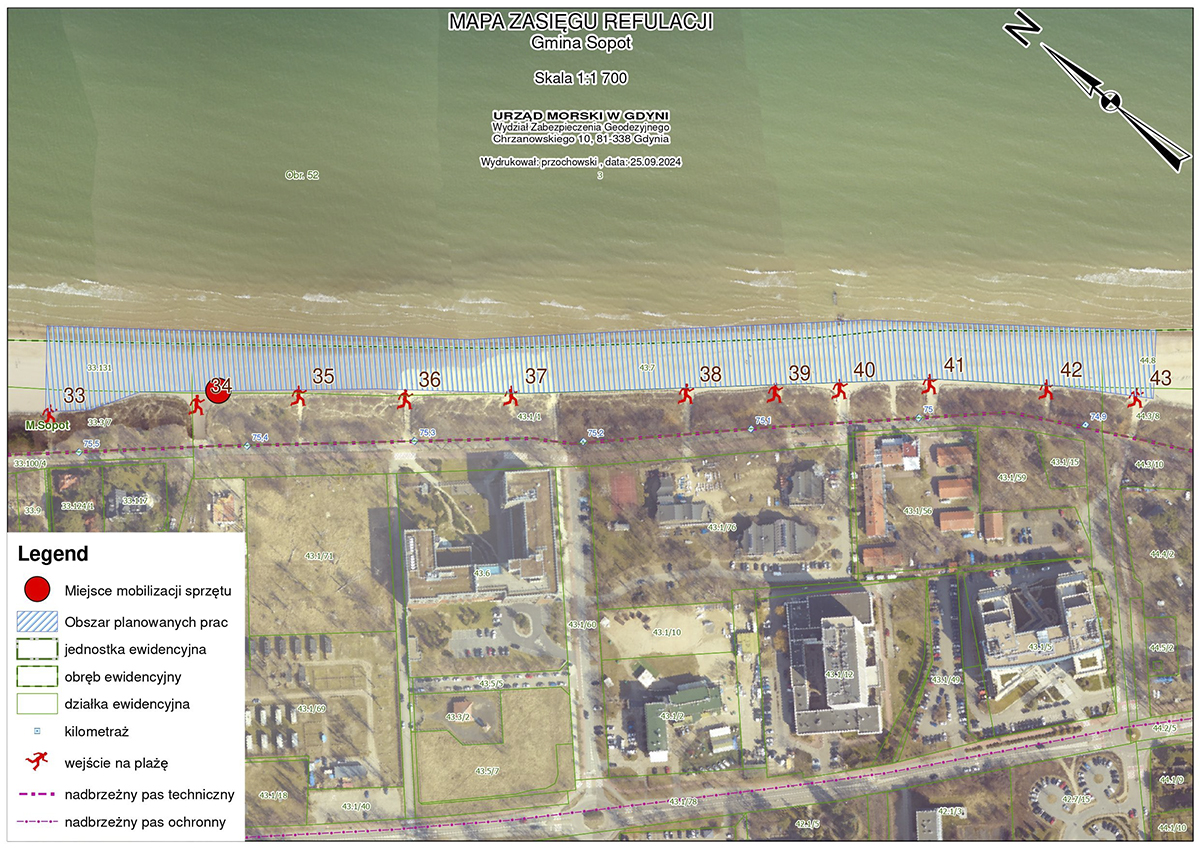This screenshot has width=1200, height=849.
Task: Select the 'nadbrzeżny pas techniczny' legend entry text
Action: pos(149,795)
